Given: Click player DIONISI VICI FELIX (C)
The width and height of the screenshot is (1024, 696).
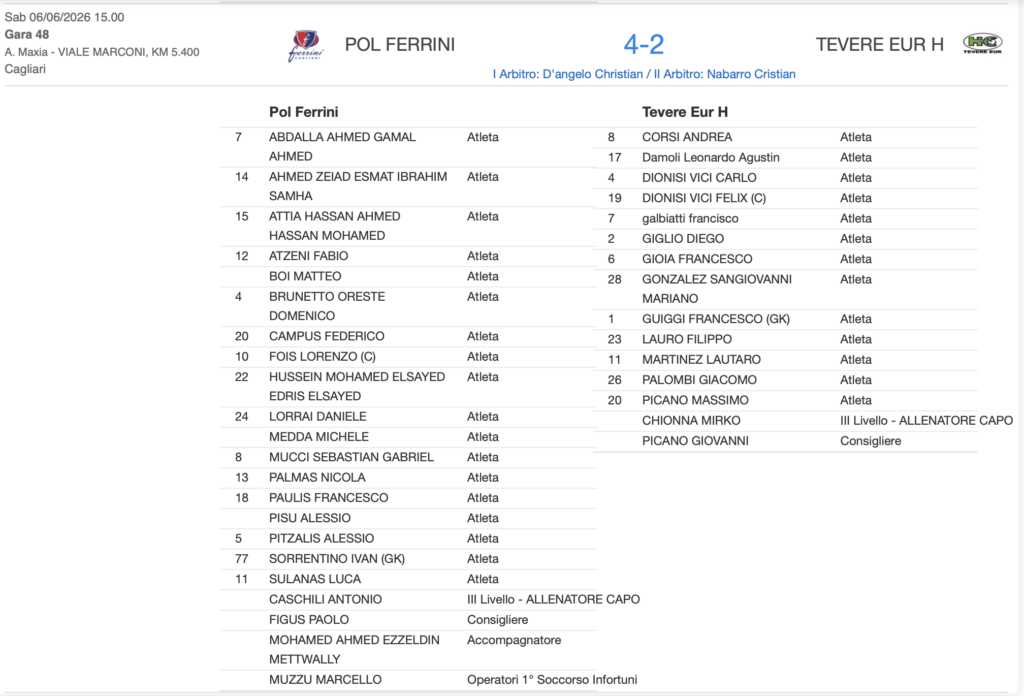Looking at the screenshot, I should coord(703,198).
